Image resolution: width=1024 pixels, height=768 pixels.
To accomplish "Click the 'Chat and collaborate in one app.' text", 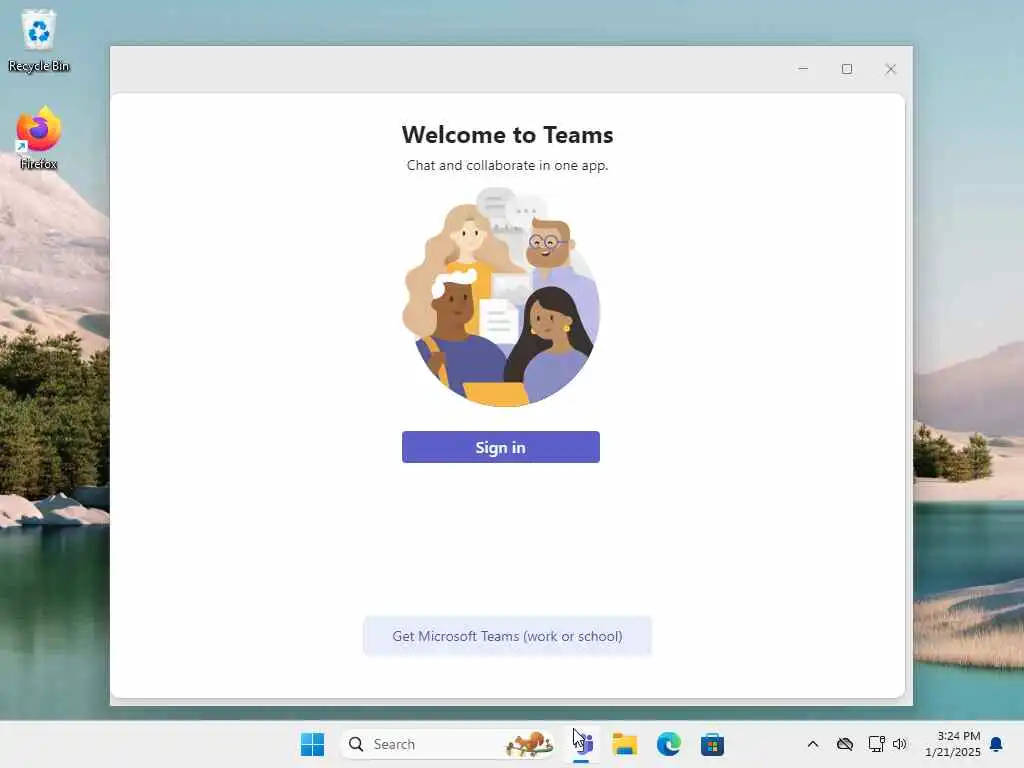I will pyautogui.click(x=507, y=165).
